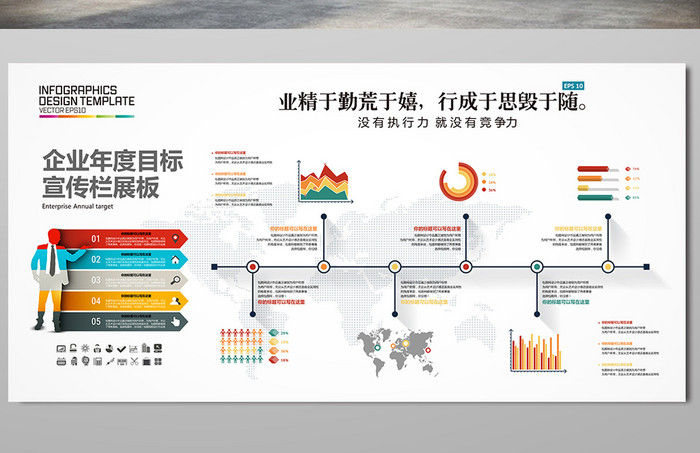The width and height of the screenshot is (700, 453).
Task: Select the red 01 arrow banner number
Action: (96, 239)
